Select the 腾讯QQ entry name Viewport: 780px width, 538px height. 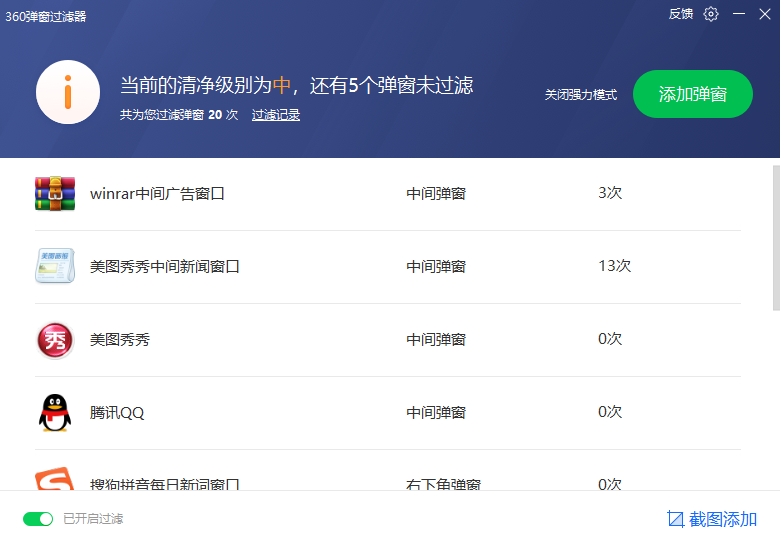coord(117,413)
